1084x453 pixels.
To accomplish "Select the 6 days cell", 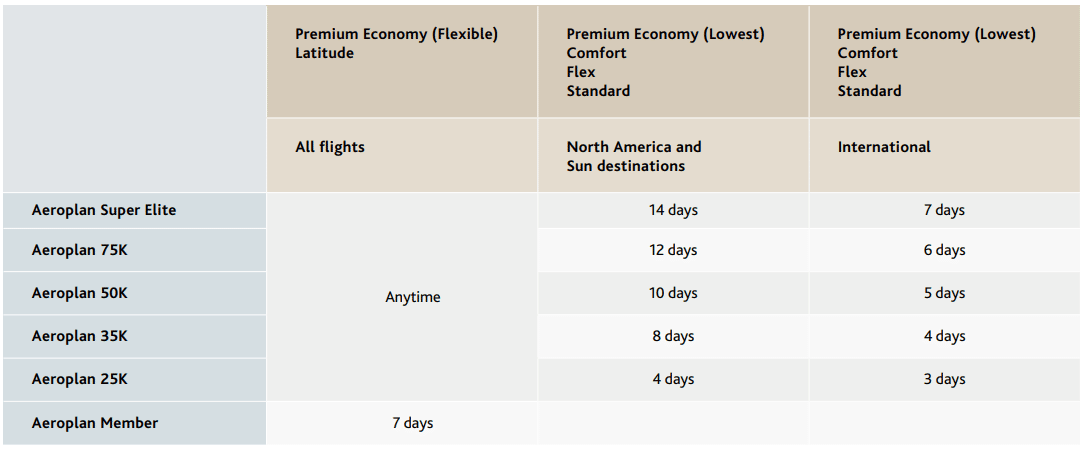I will tap(944, 250).
